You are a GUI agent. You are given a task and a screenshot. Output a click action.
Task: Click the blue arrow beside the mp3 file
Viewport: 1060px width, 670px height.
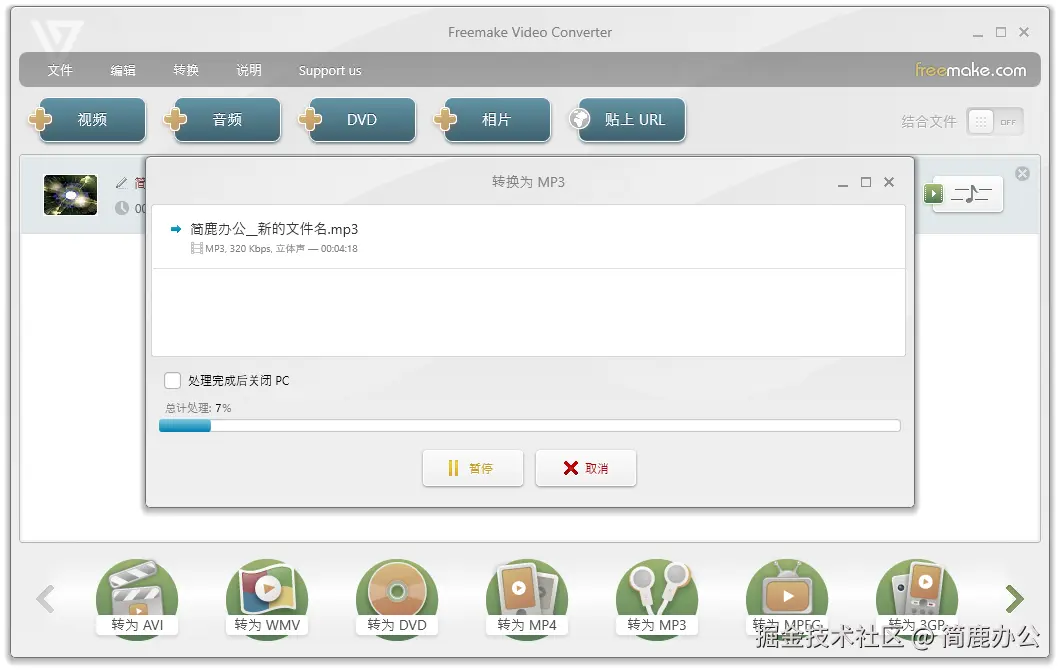(x=176, y=229)
